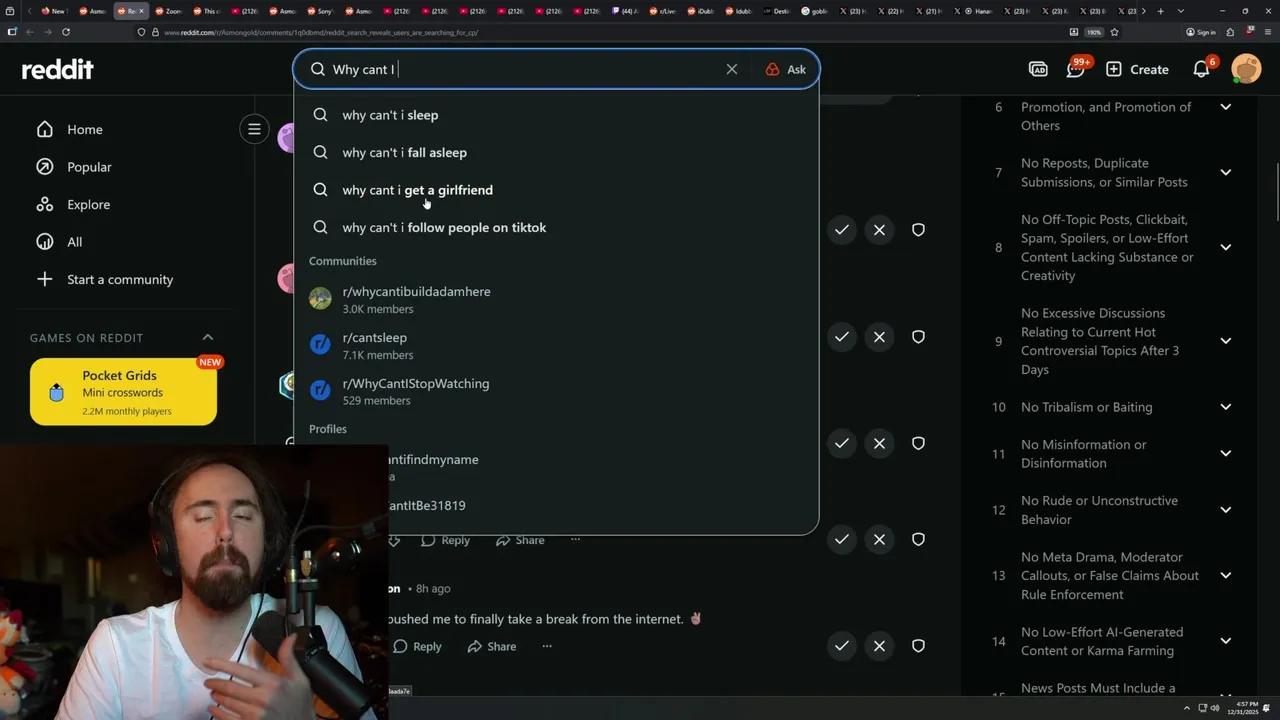Click the browser back arrow

[x=30, y=32]
